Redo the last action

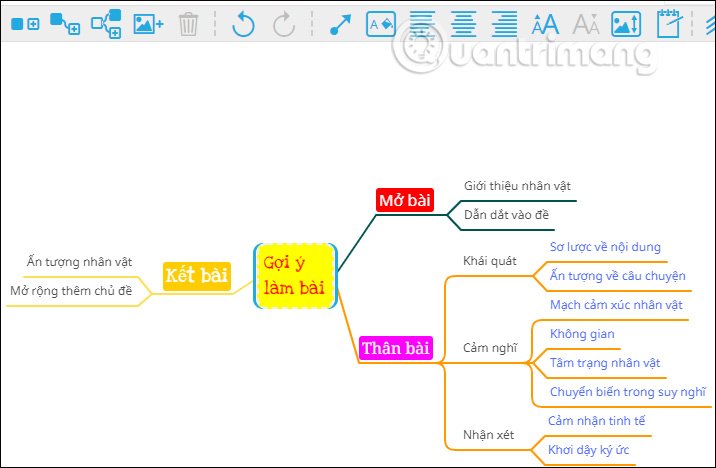pos(284,24)
